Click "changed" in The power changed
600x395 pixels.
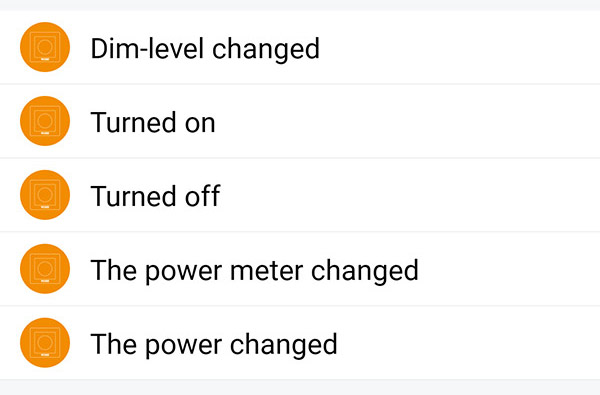[284, 344]
